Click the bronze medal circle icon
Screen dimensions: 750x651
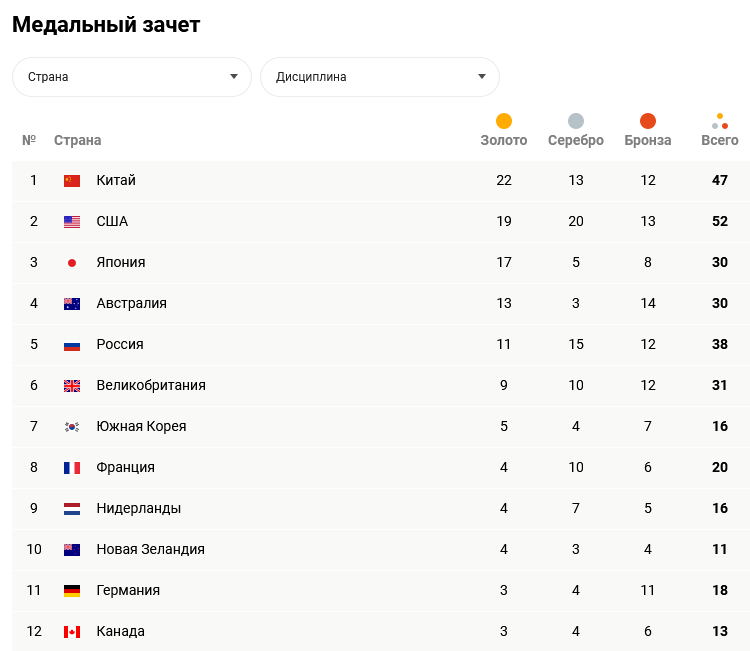point(648,121)
